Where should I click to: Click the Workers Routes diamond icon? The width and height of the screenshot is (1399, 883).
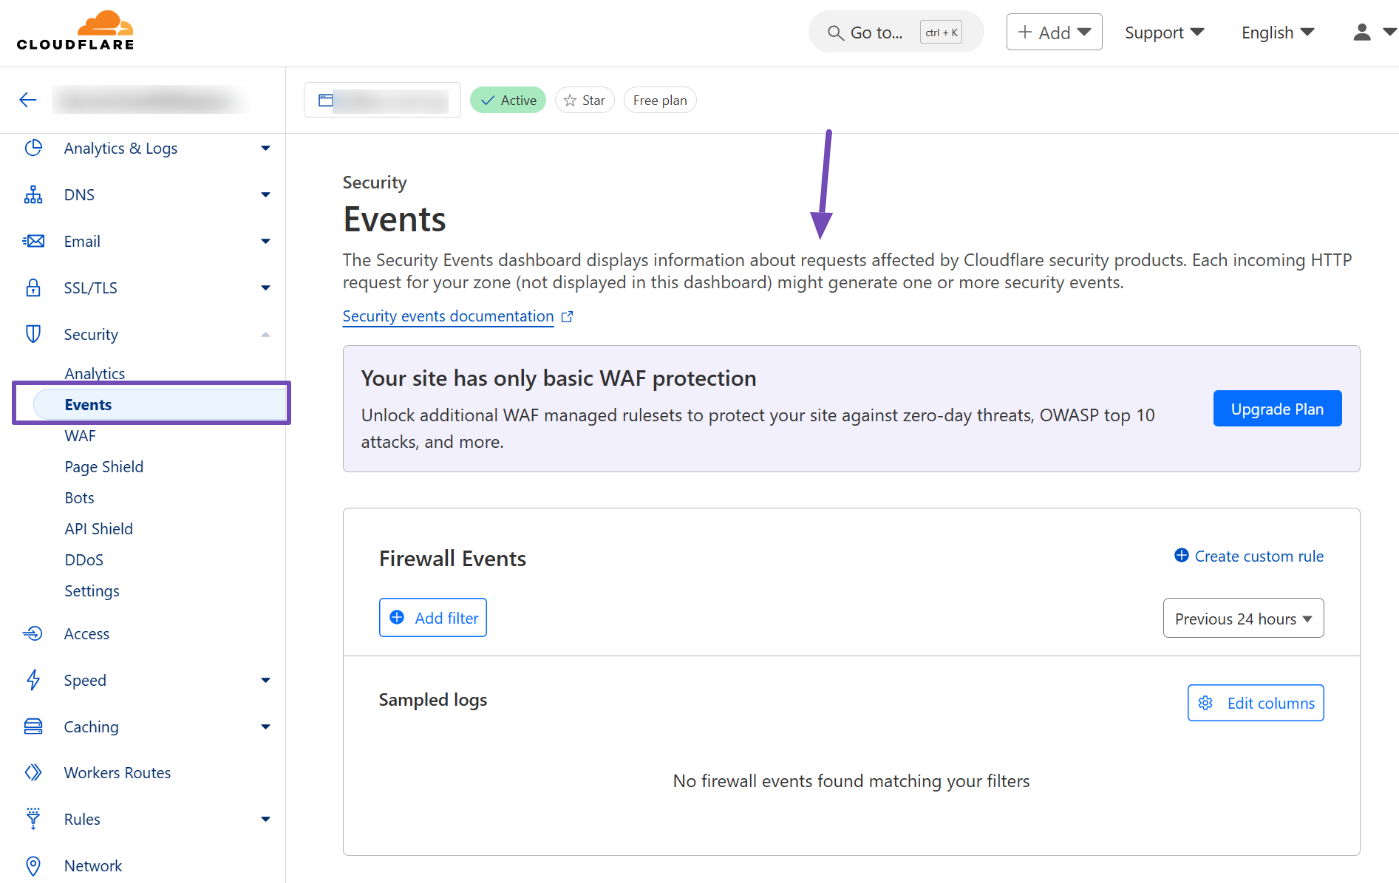coord(33,772)
